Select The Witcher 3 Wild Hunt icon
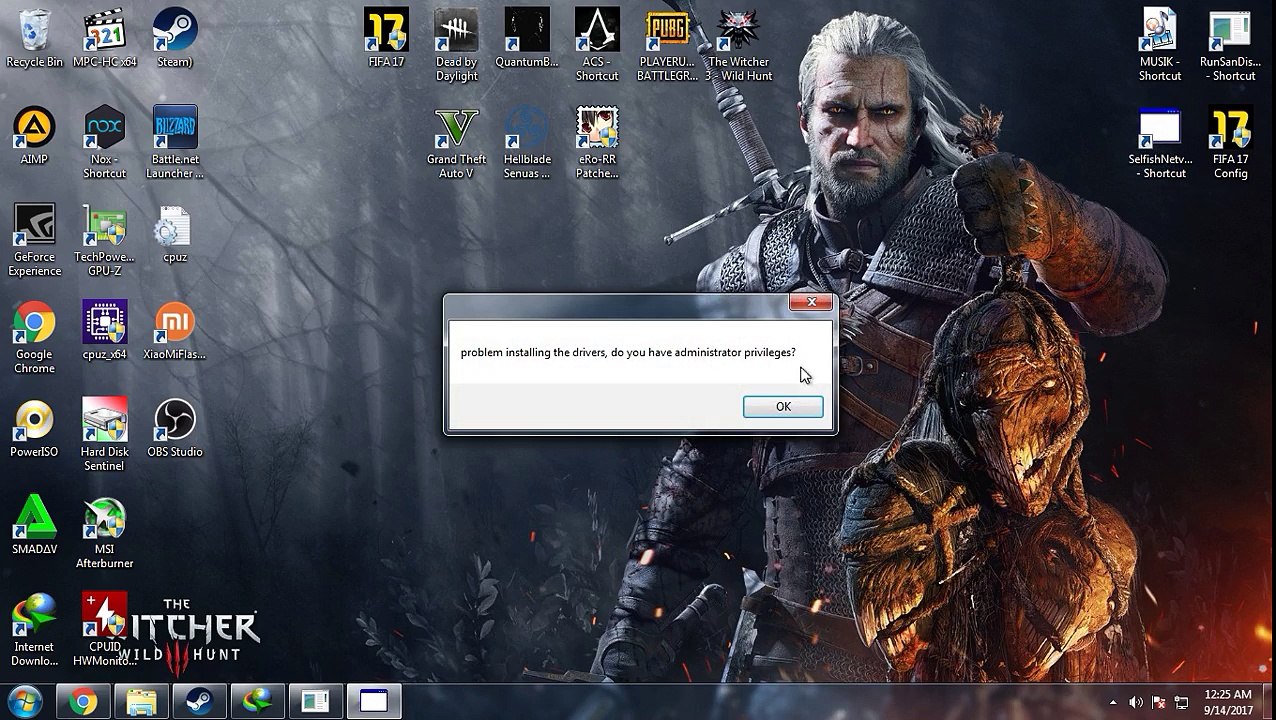Viewport: 1276px width, 720px height. tap(739, 46)
